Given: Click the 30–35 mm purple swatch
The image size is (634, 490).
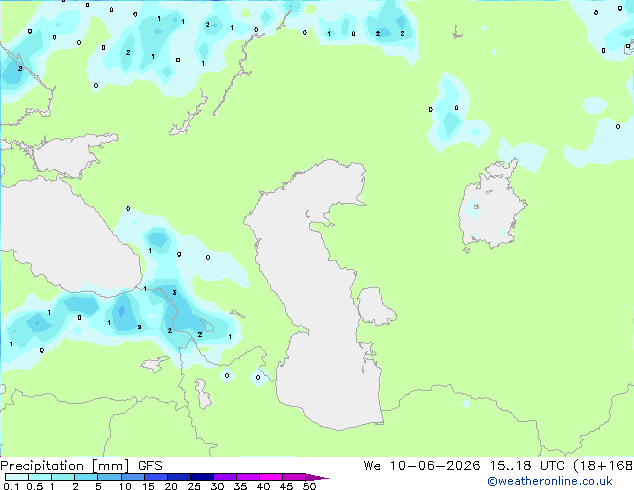Looking at the screenshot, I should coord(224,477).
